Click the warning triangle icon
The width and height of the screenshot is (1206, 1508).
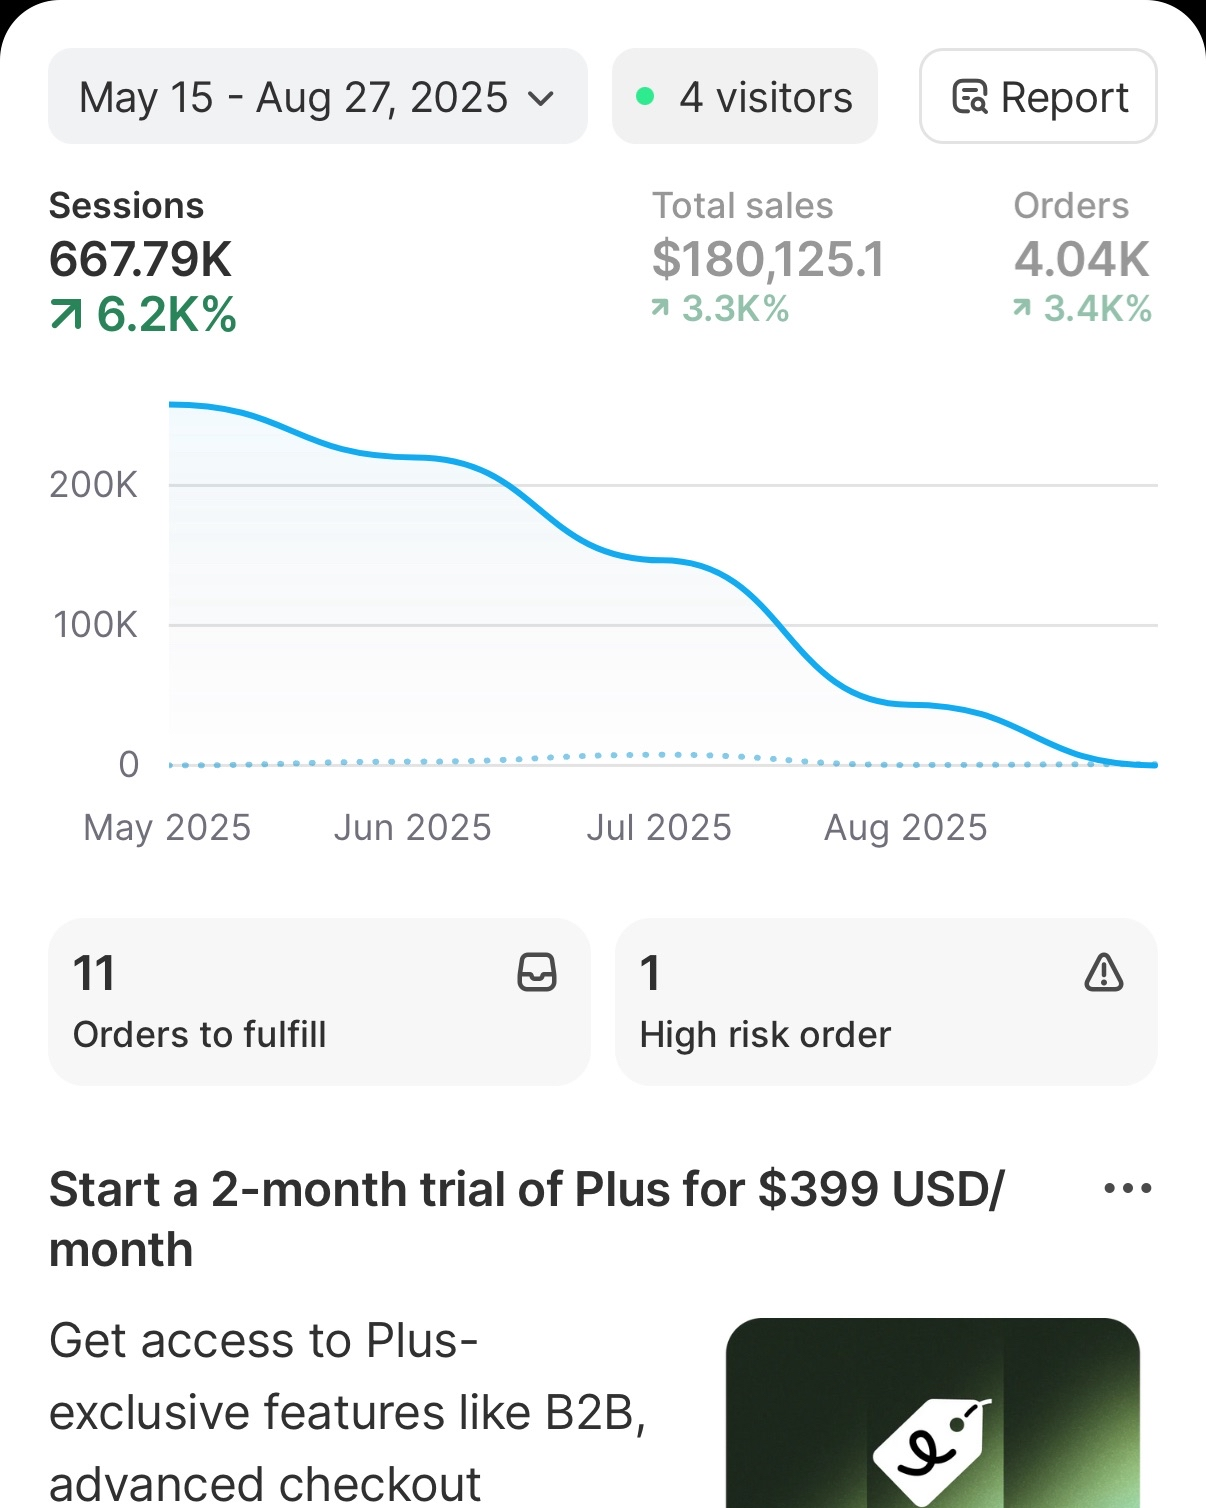[x=1104, y=972]
